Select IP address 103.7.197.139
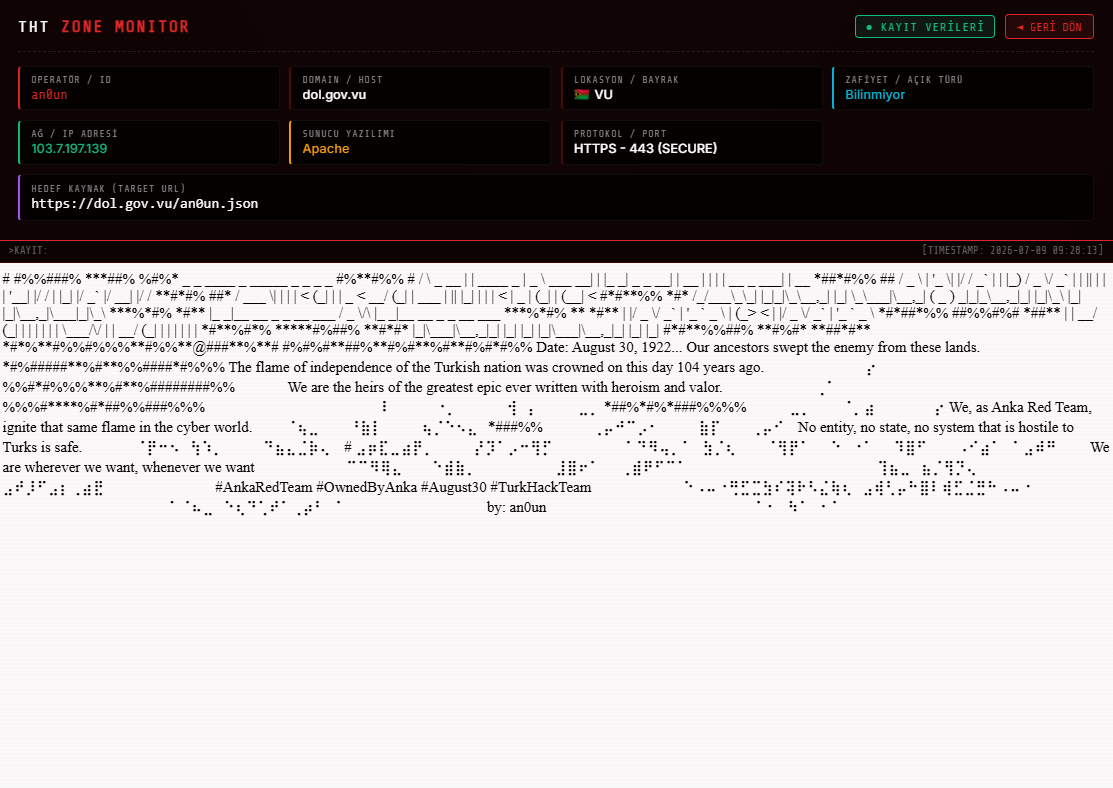The height and width of the screenshot is (788, 1113). (69, 149)
